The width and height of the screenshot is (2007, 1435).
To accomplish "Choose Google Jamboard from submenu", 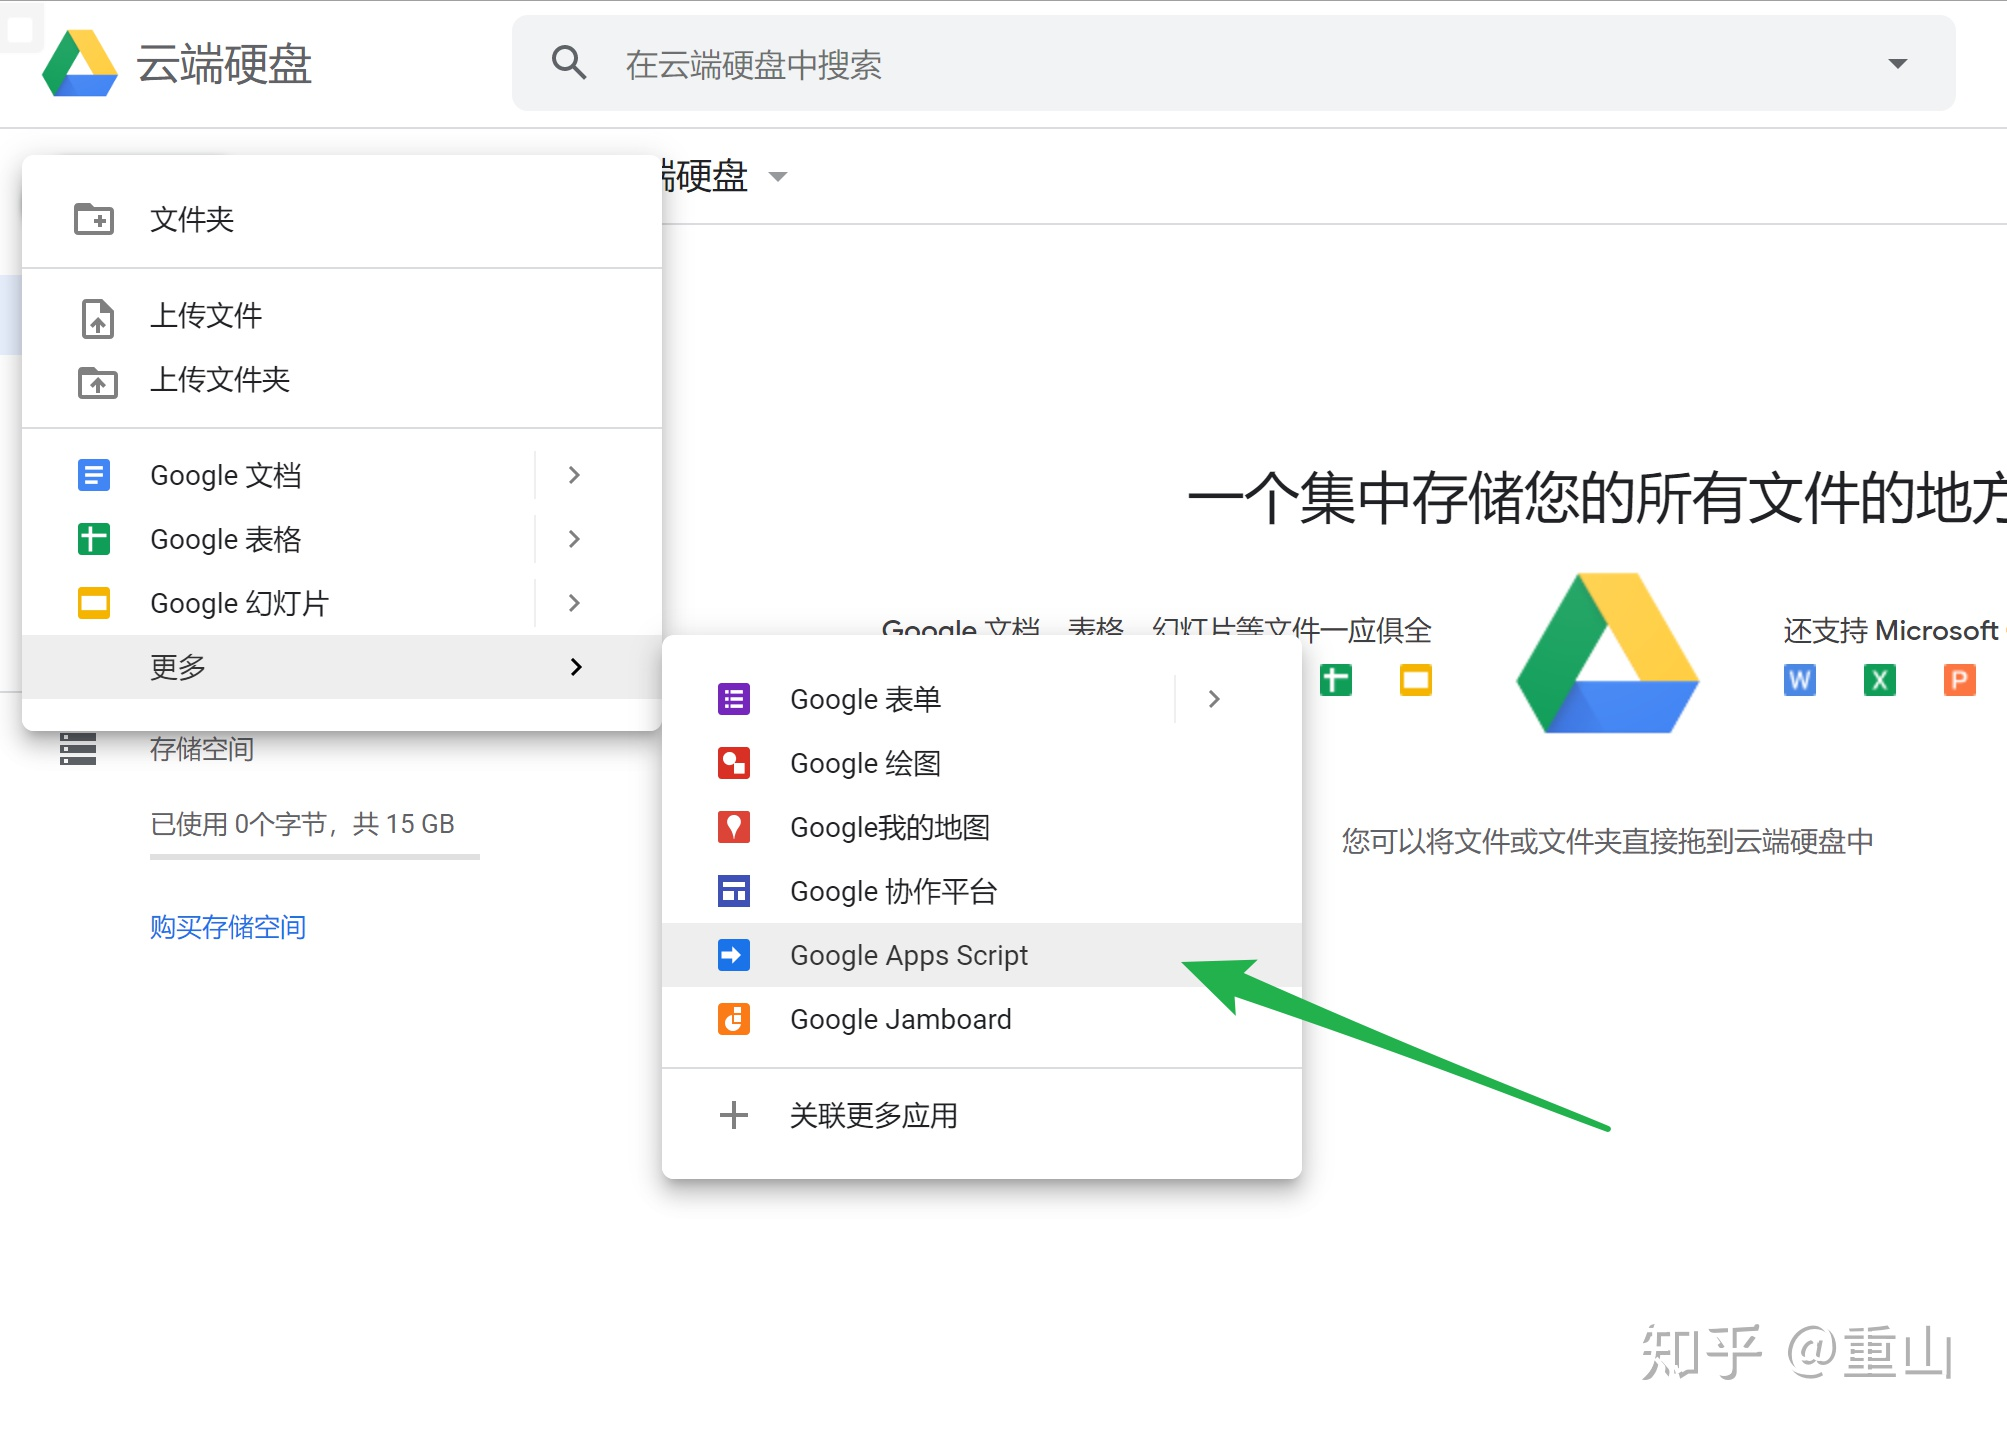I will pos(900,1019).
